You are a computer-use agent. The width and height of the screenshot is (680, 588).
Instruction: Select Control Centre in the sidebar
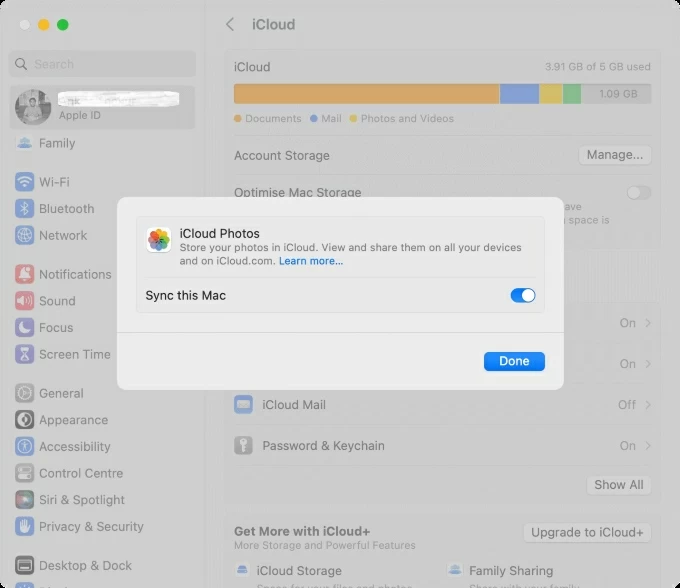click(81, 473)
